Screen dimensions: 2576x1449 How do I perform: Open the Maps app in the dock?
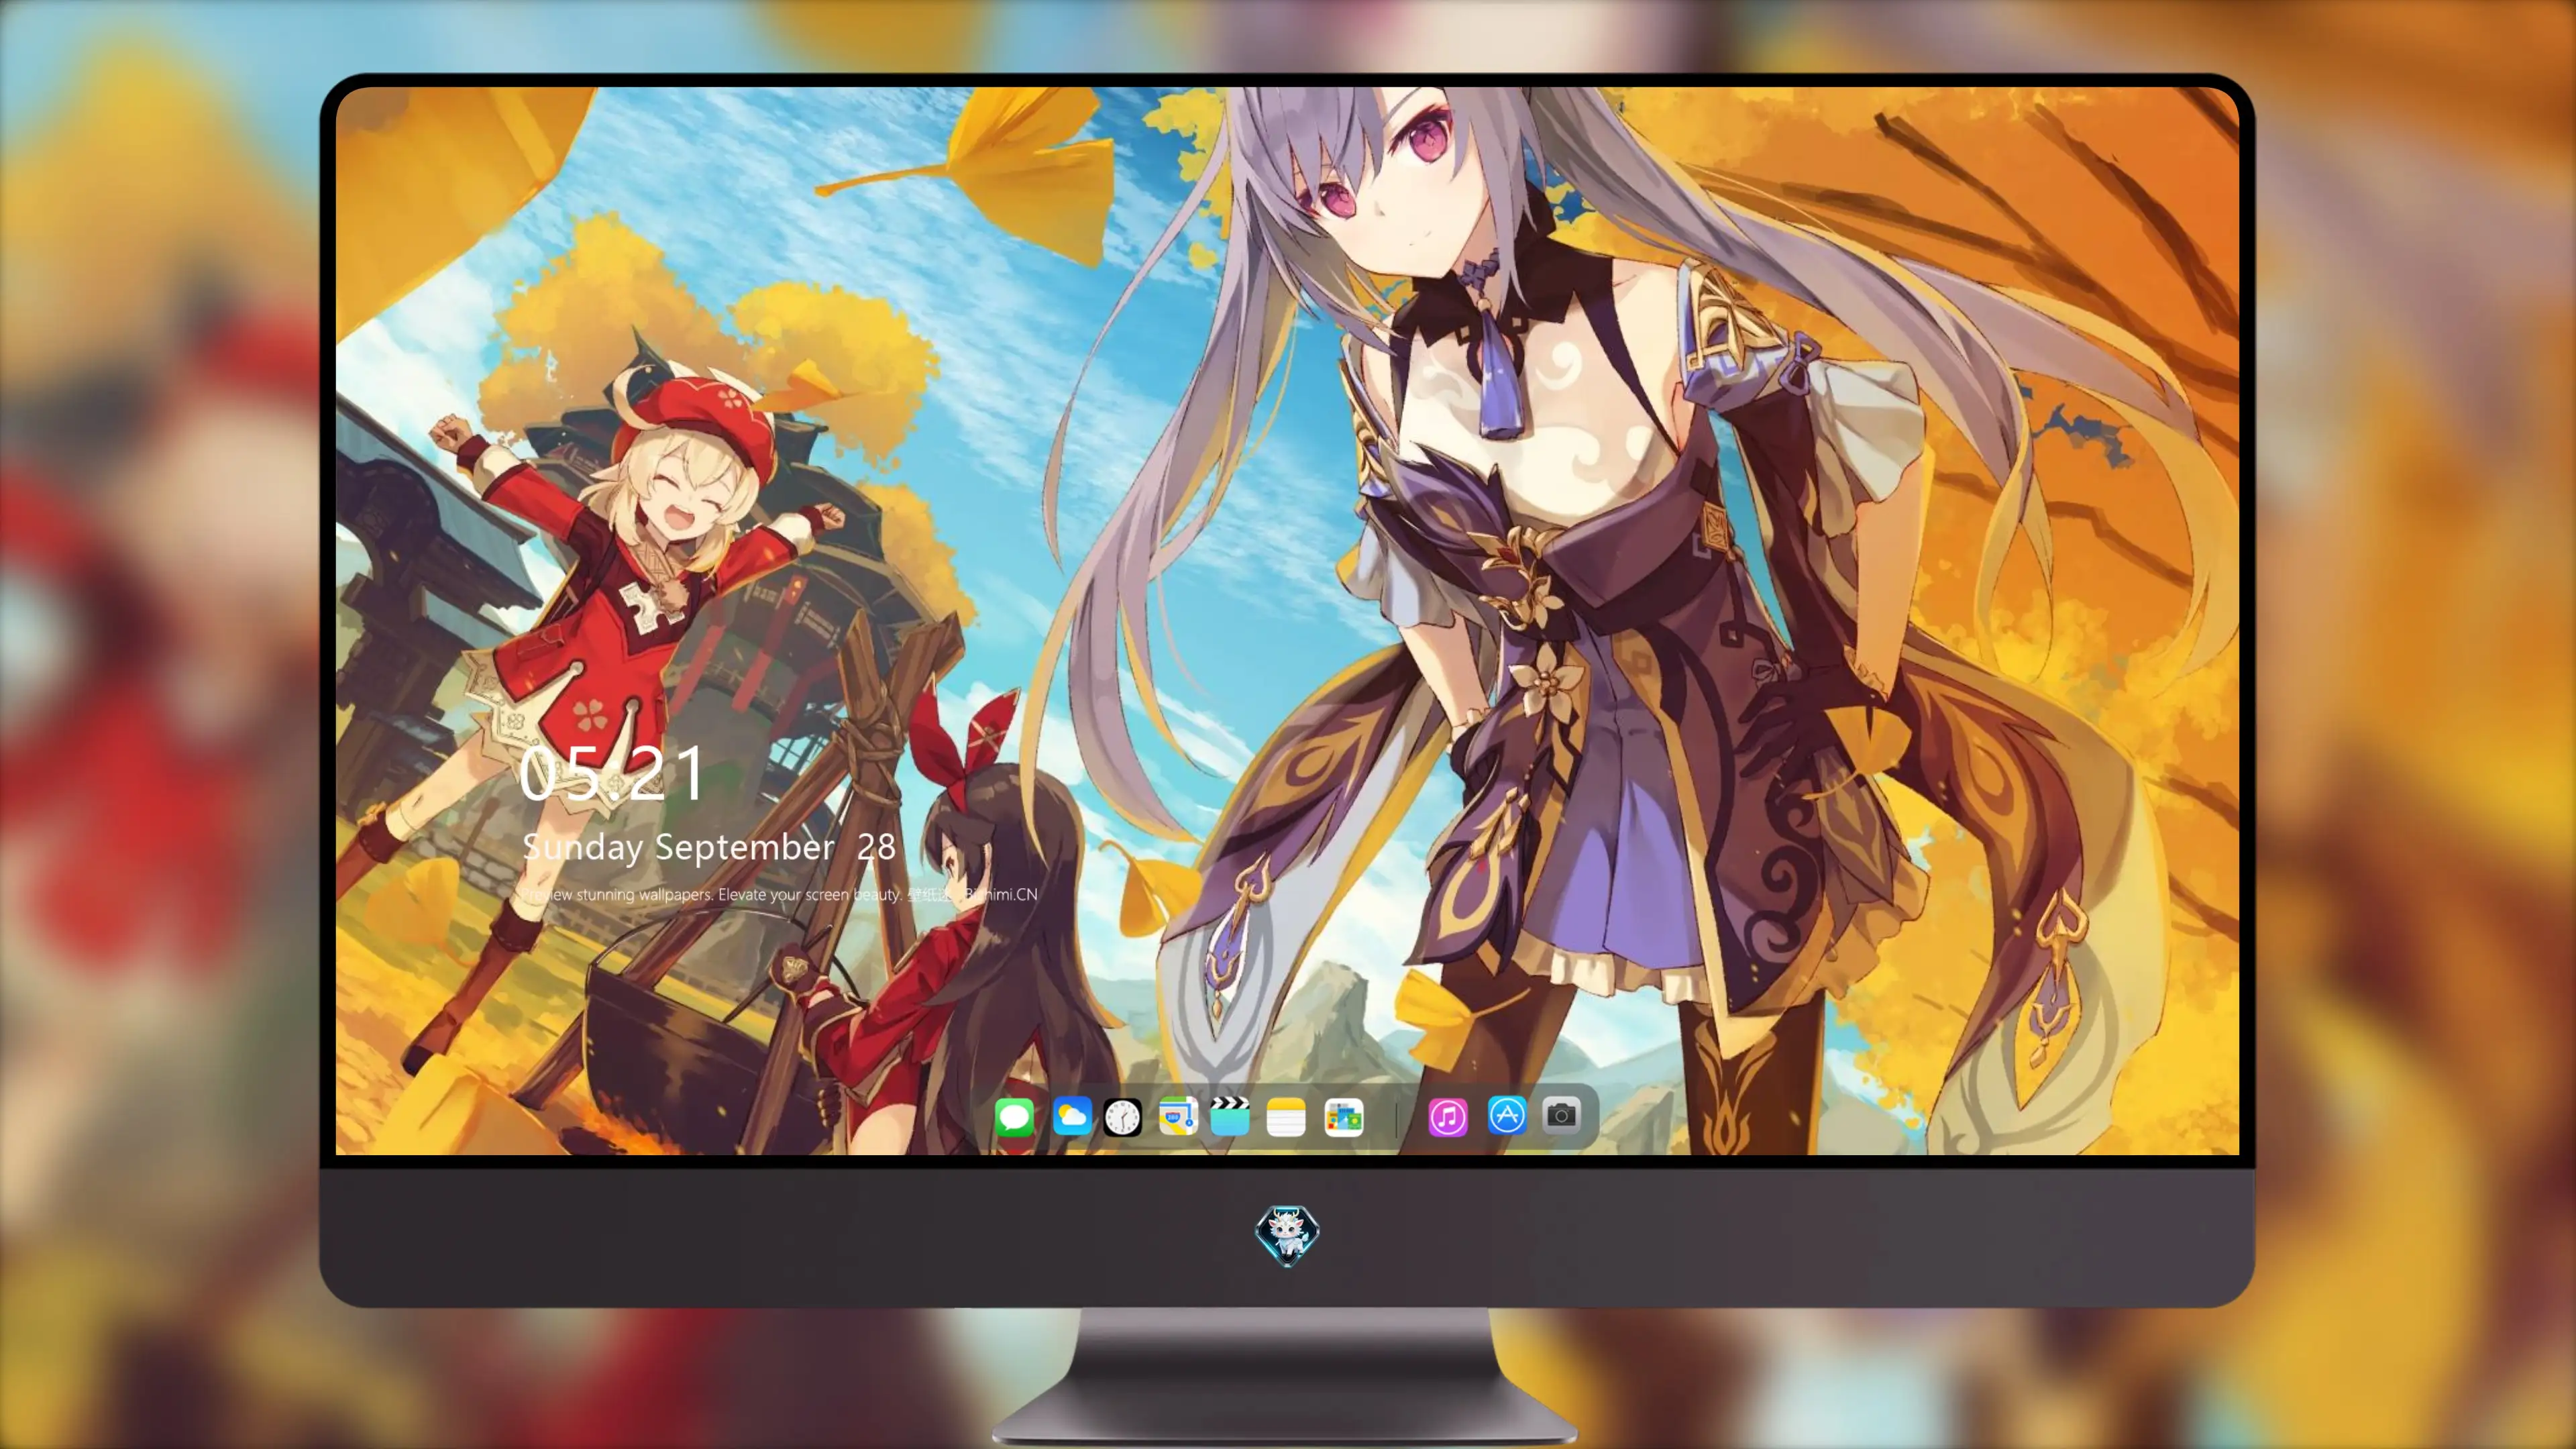pos(1178,1116)
